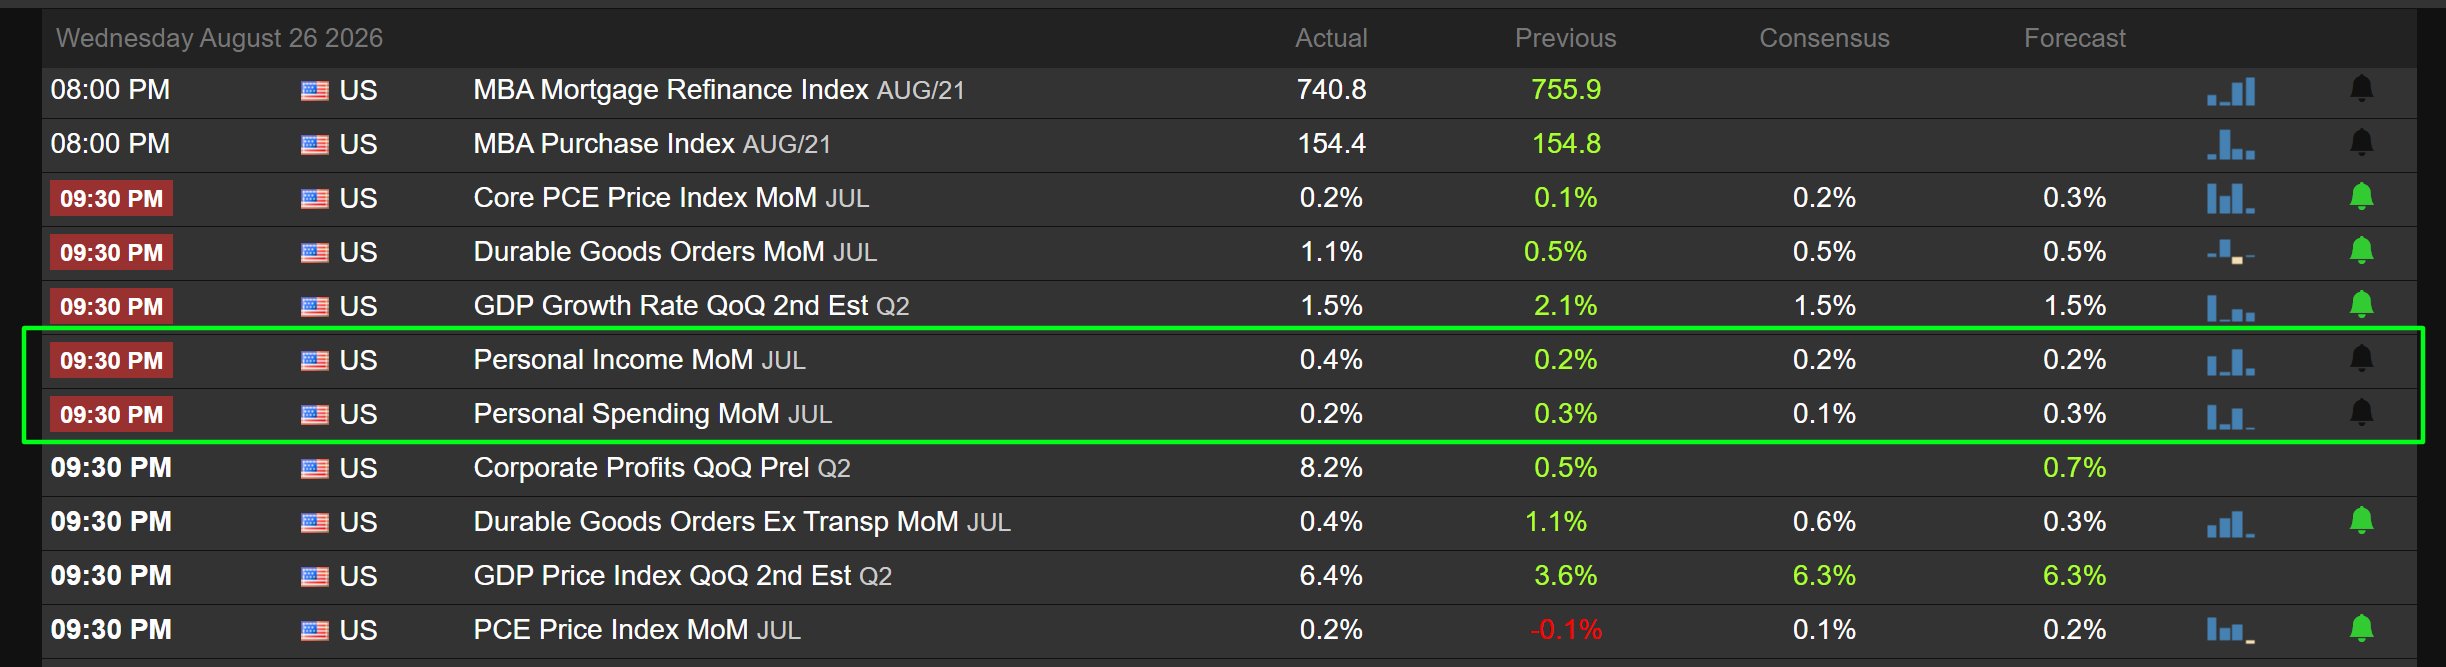The height and width of the screenshot is (667, 2446).
Task: Open Core PCE Price Index MoM link
Action: (671, 198)
